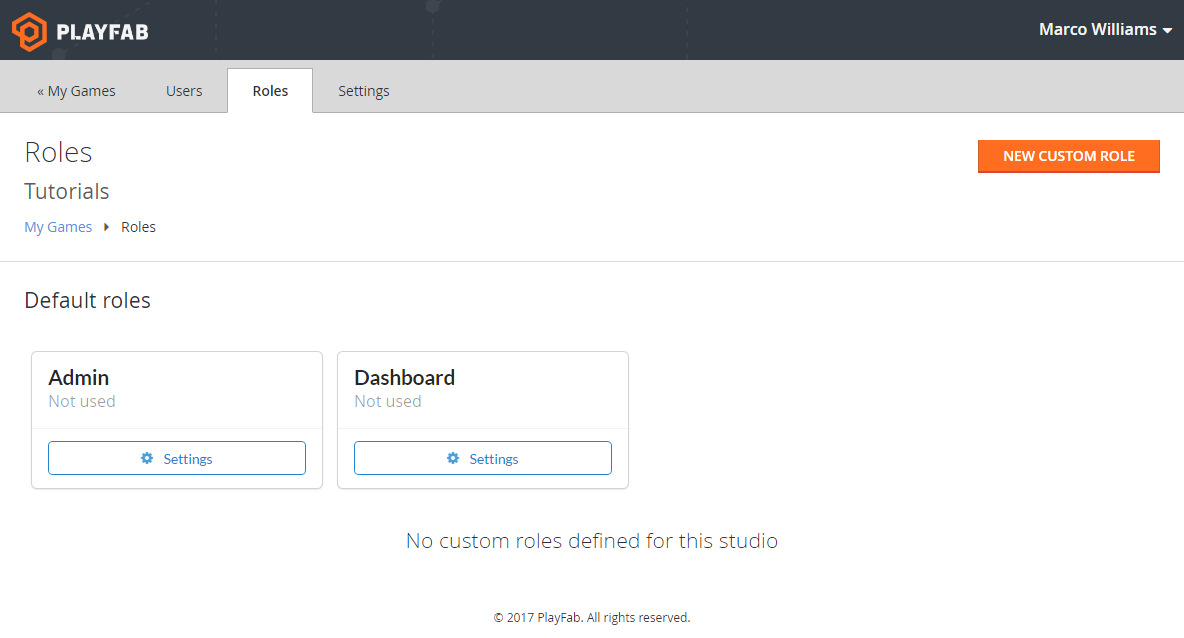Click the Admin role card title
The height and width of the screenshot is (638, 1184).
pos(79,378)
